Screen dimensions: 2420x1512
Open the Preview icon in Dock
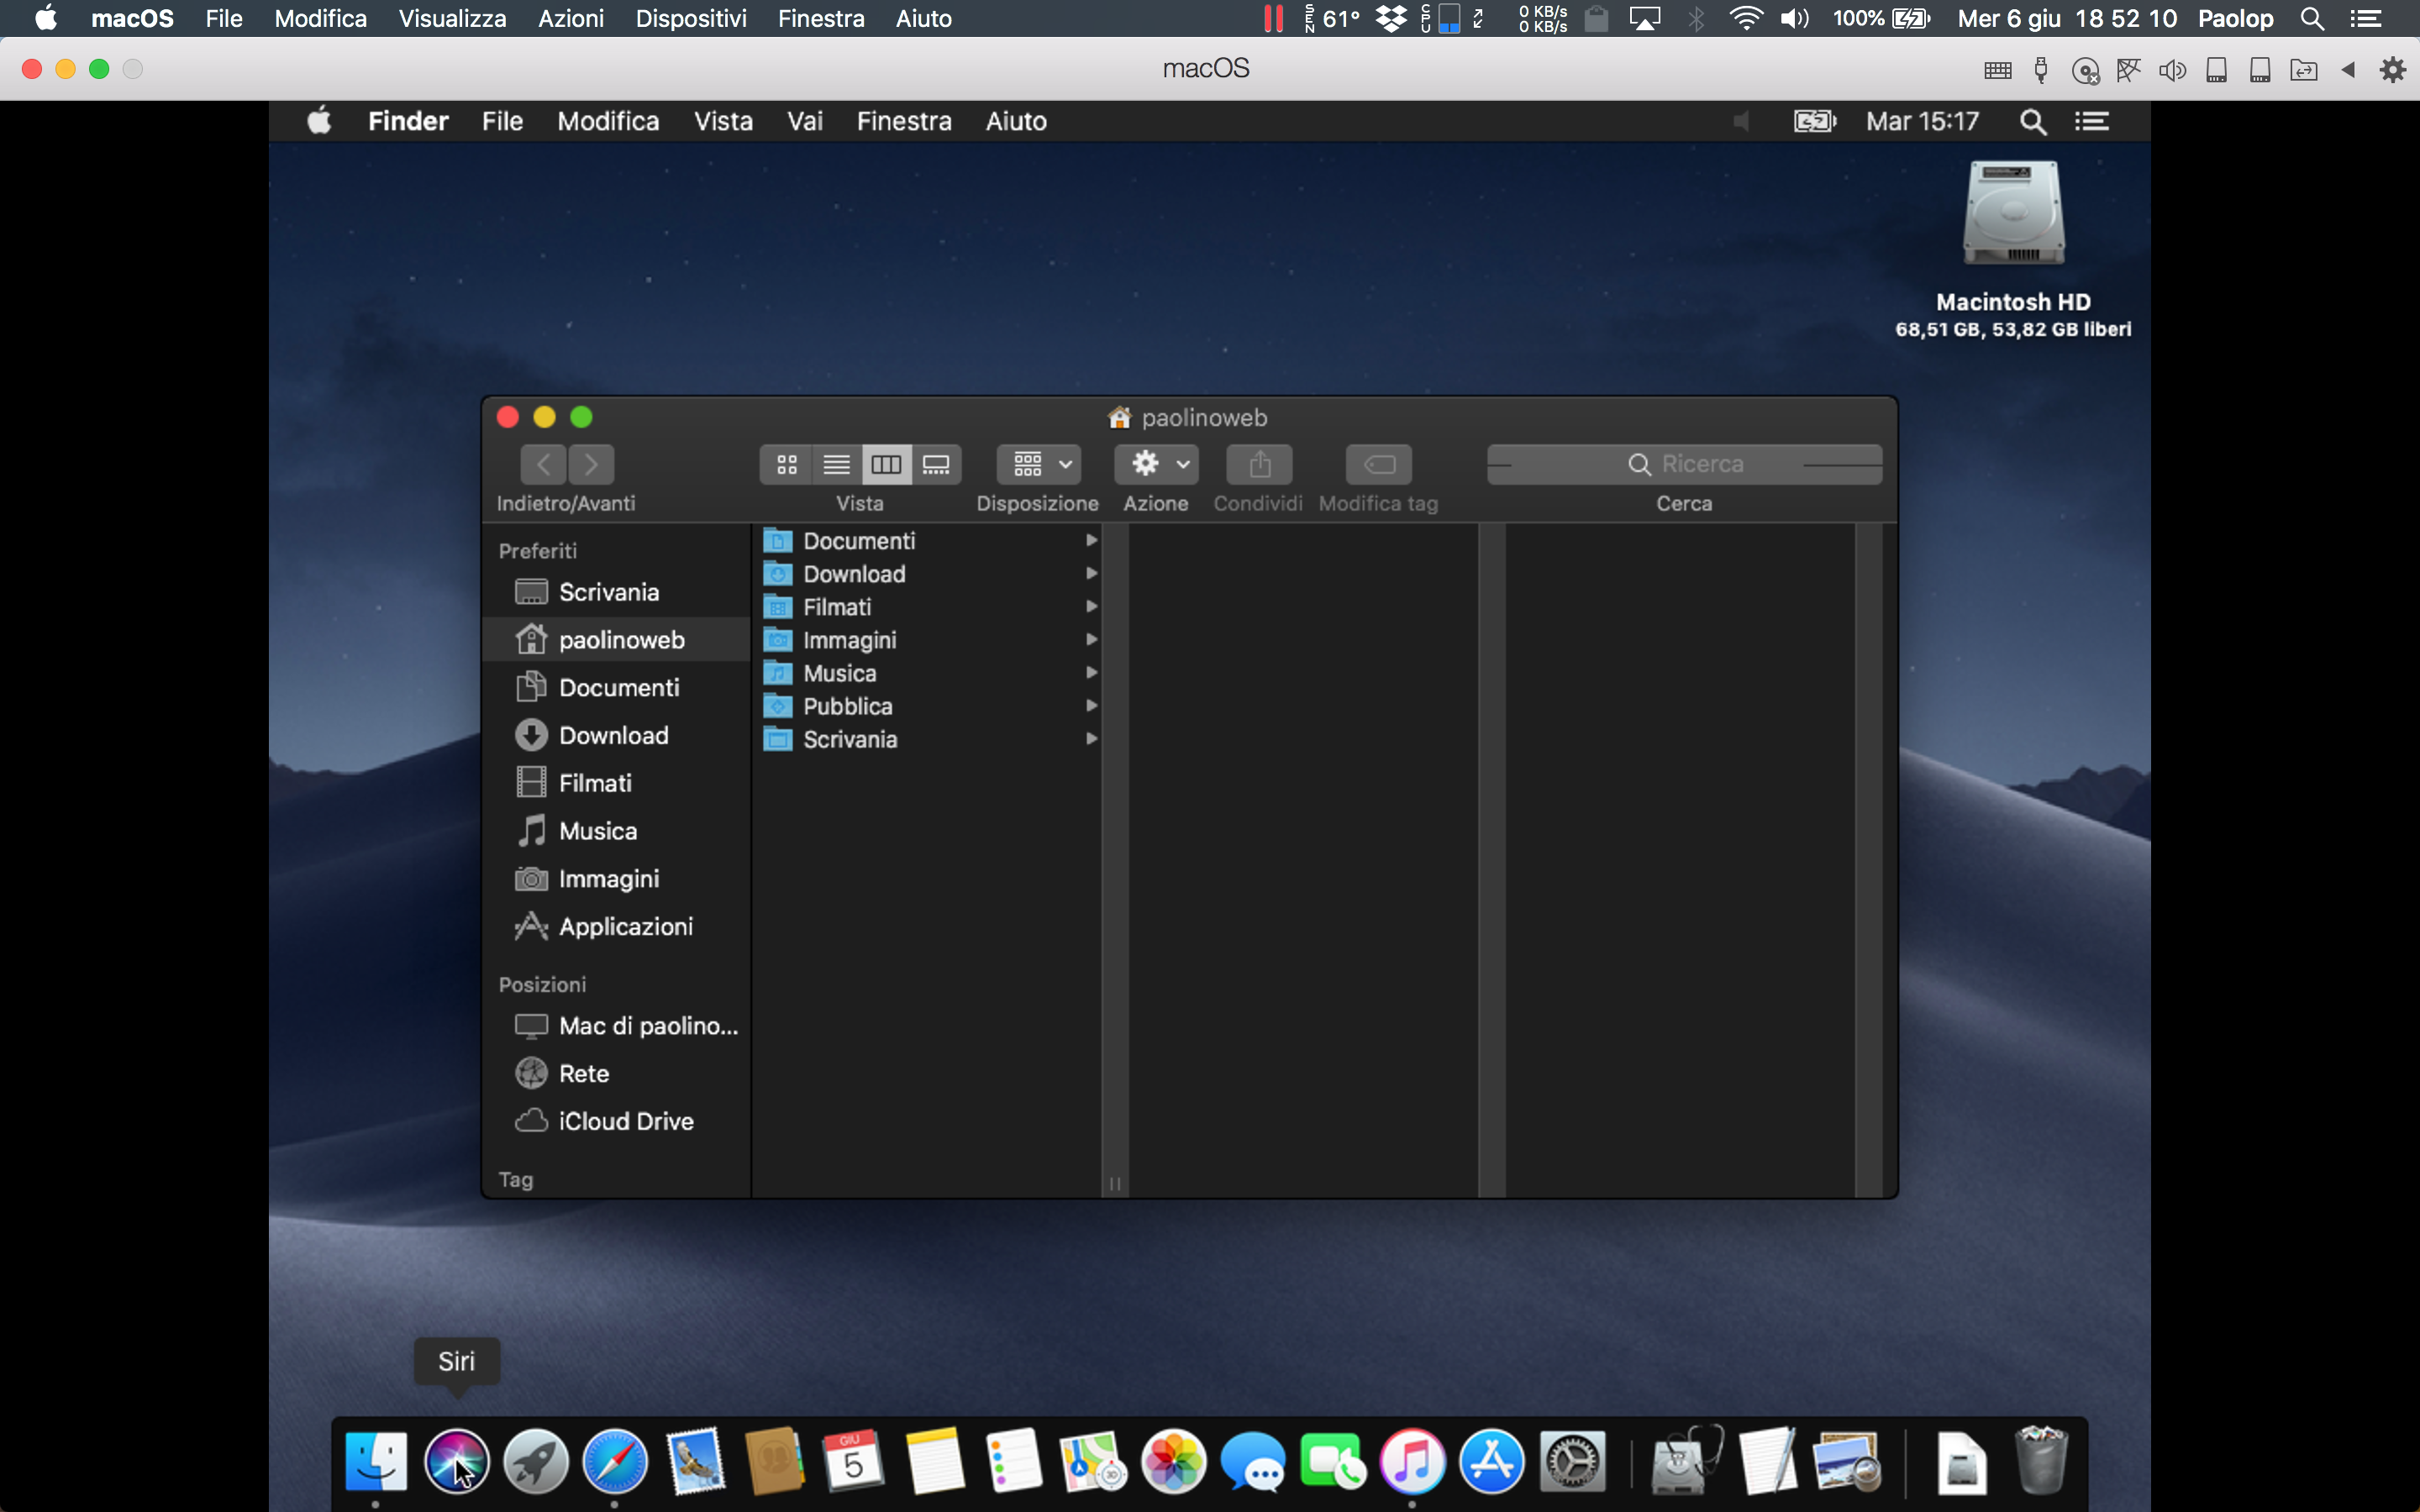(x=1846, y=1462)
